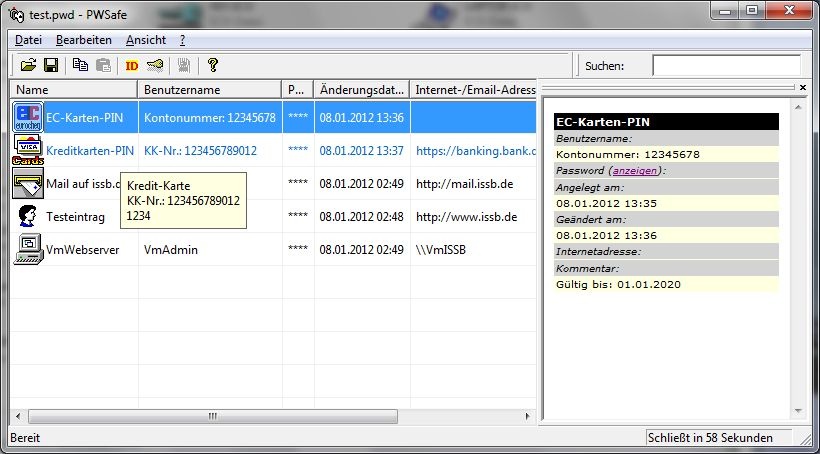820x454 pixels.
Task: Click the copy toolbar icon
Action: point(81,66)
